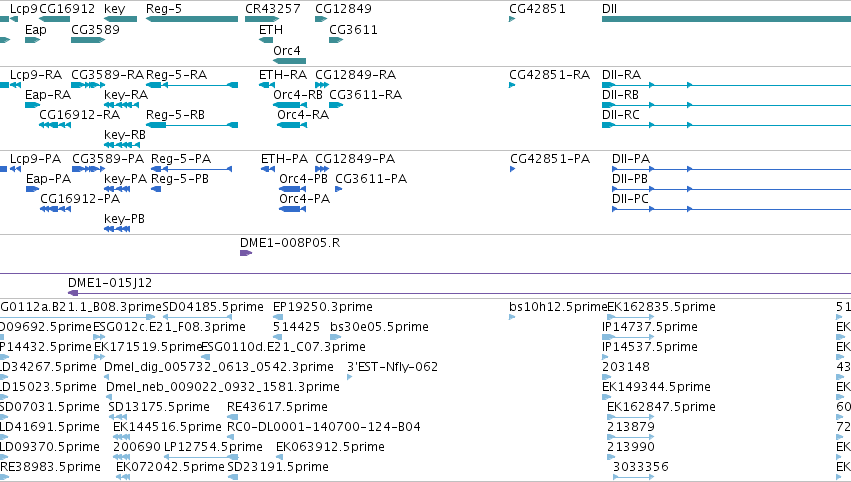
Task: Select the CG3611-PA protein label
Action: click(371, 179)
